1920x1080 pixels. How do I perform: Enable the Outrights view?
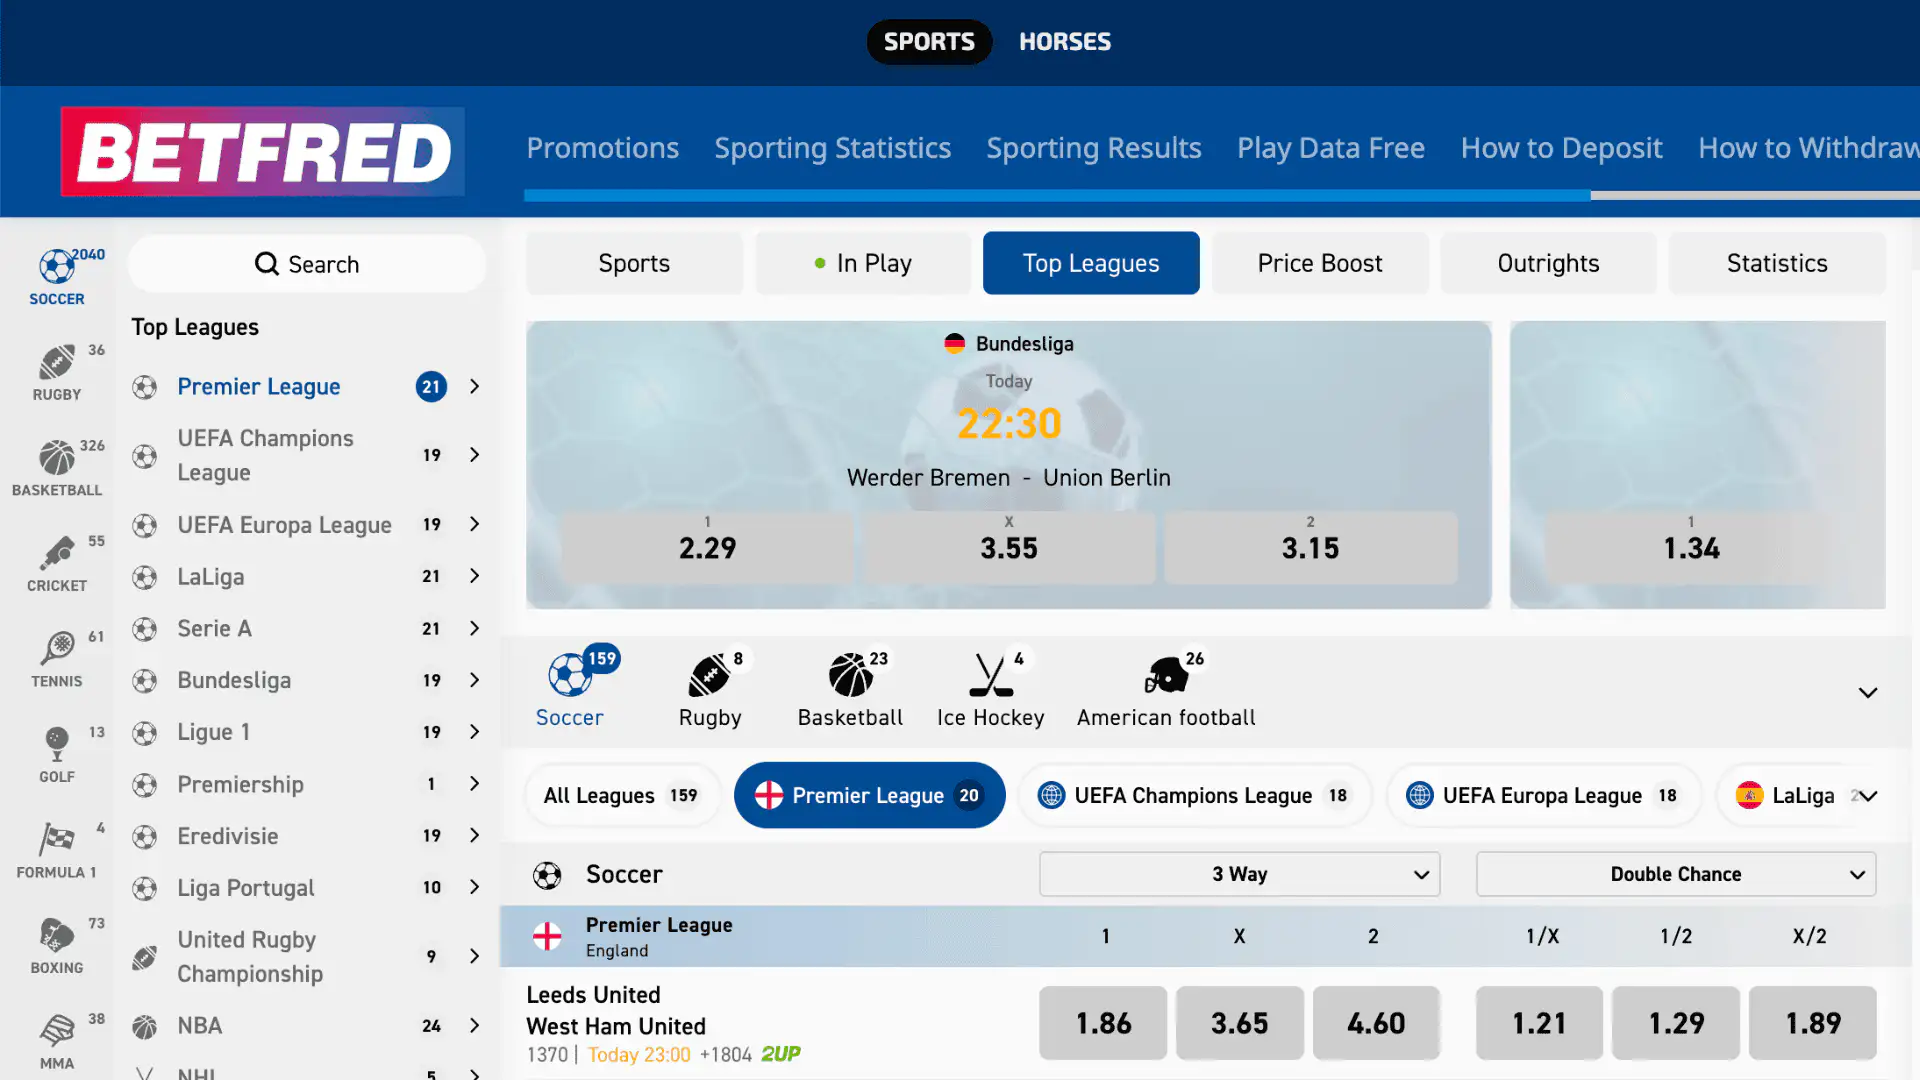1548,263
